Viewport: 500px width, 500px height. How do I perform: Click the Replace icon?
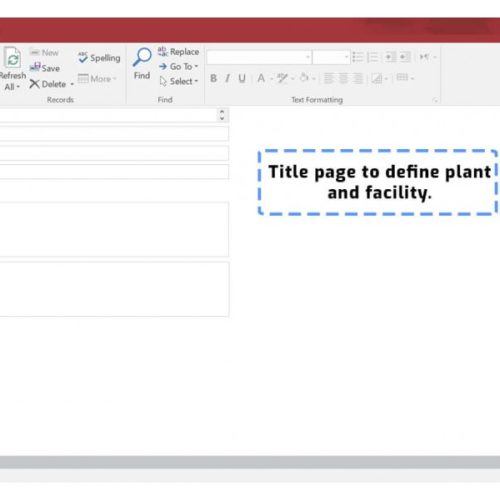[x=178, y=52]
